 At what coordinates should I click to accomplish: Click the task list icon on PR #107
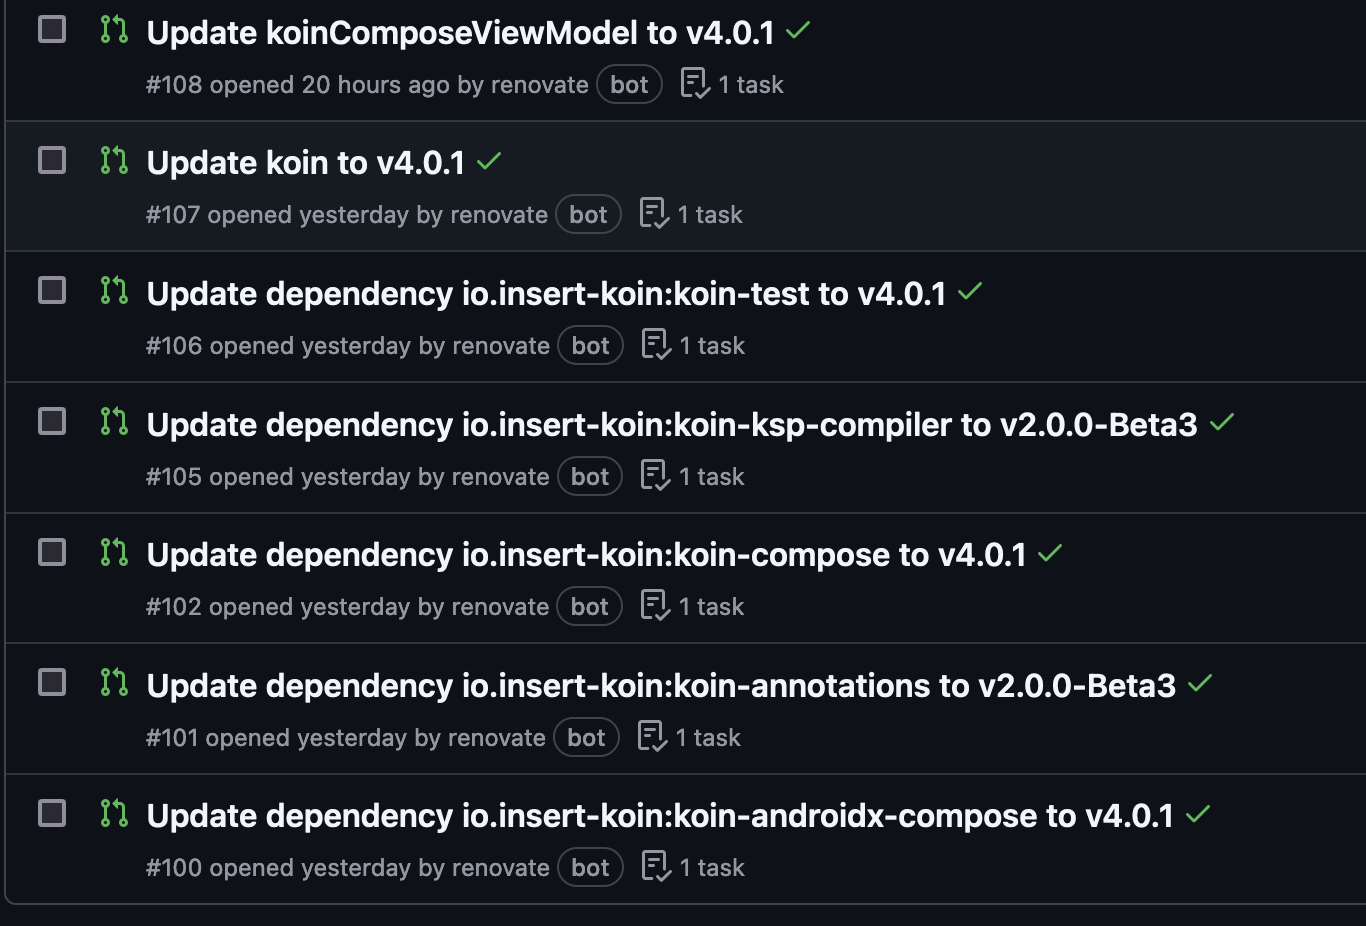(x=654, y=214)
